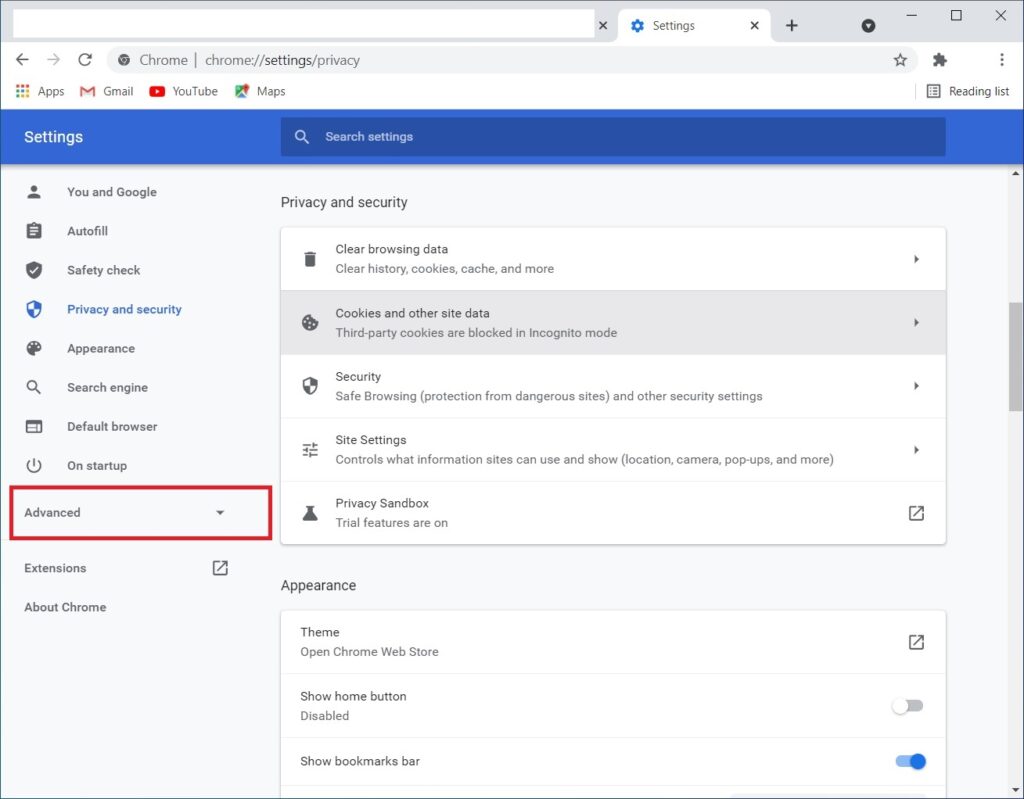Open Chrome's three-dot menu
The width and height of the screenshot is (1024, 799).
1001,60
